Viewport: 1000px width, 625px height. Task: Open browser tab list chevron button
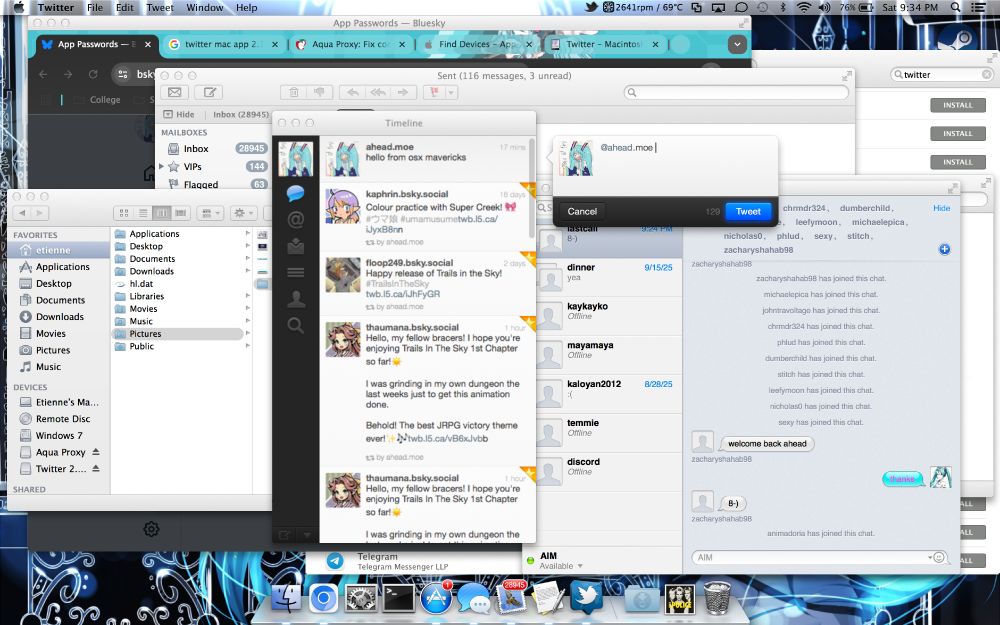737,44
